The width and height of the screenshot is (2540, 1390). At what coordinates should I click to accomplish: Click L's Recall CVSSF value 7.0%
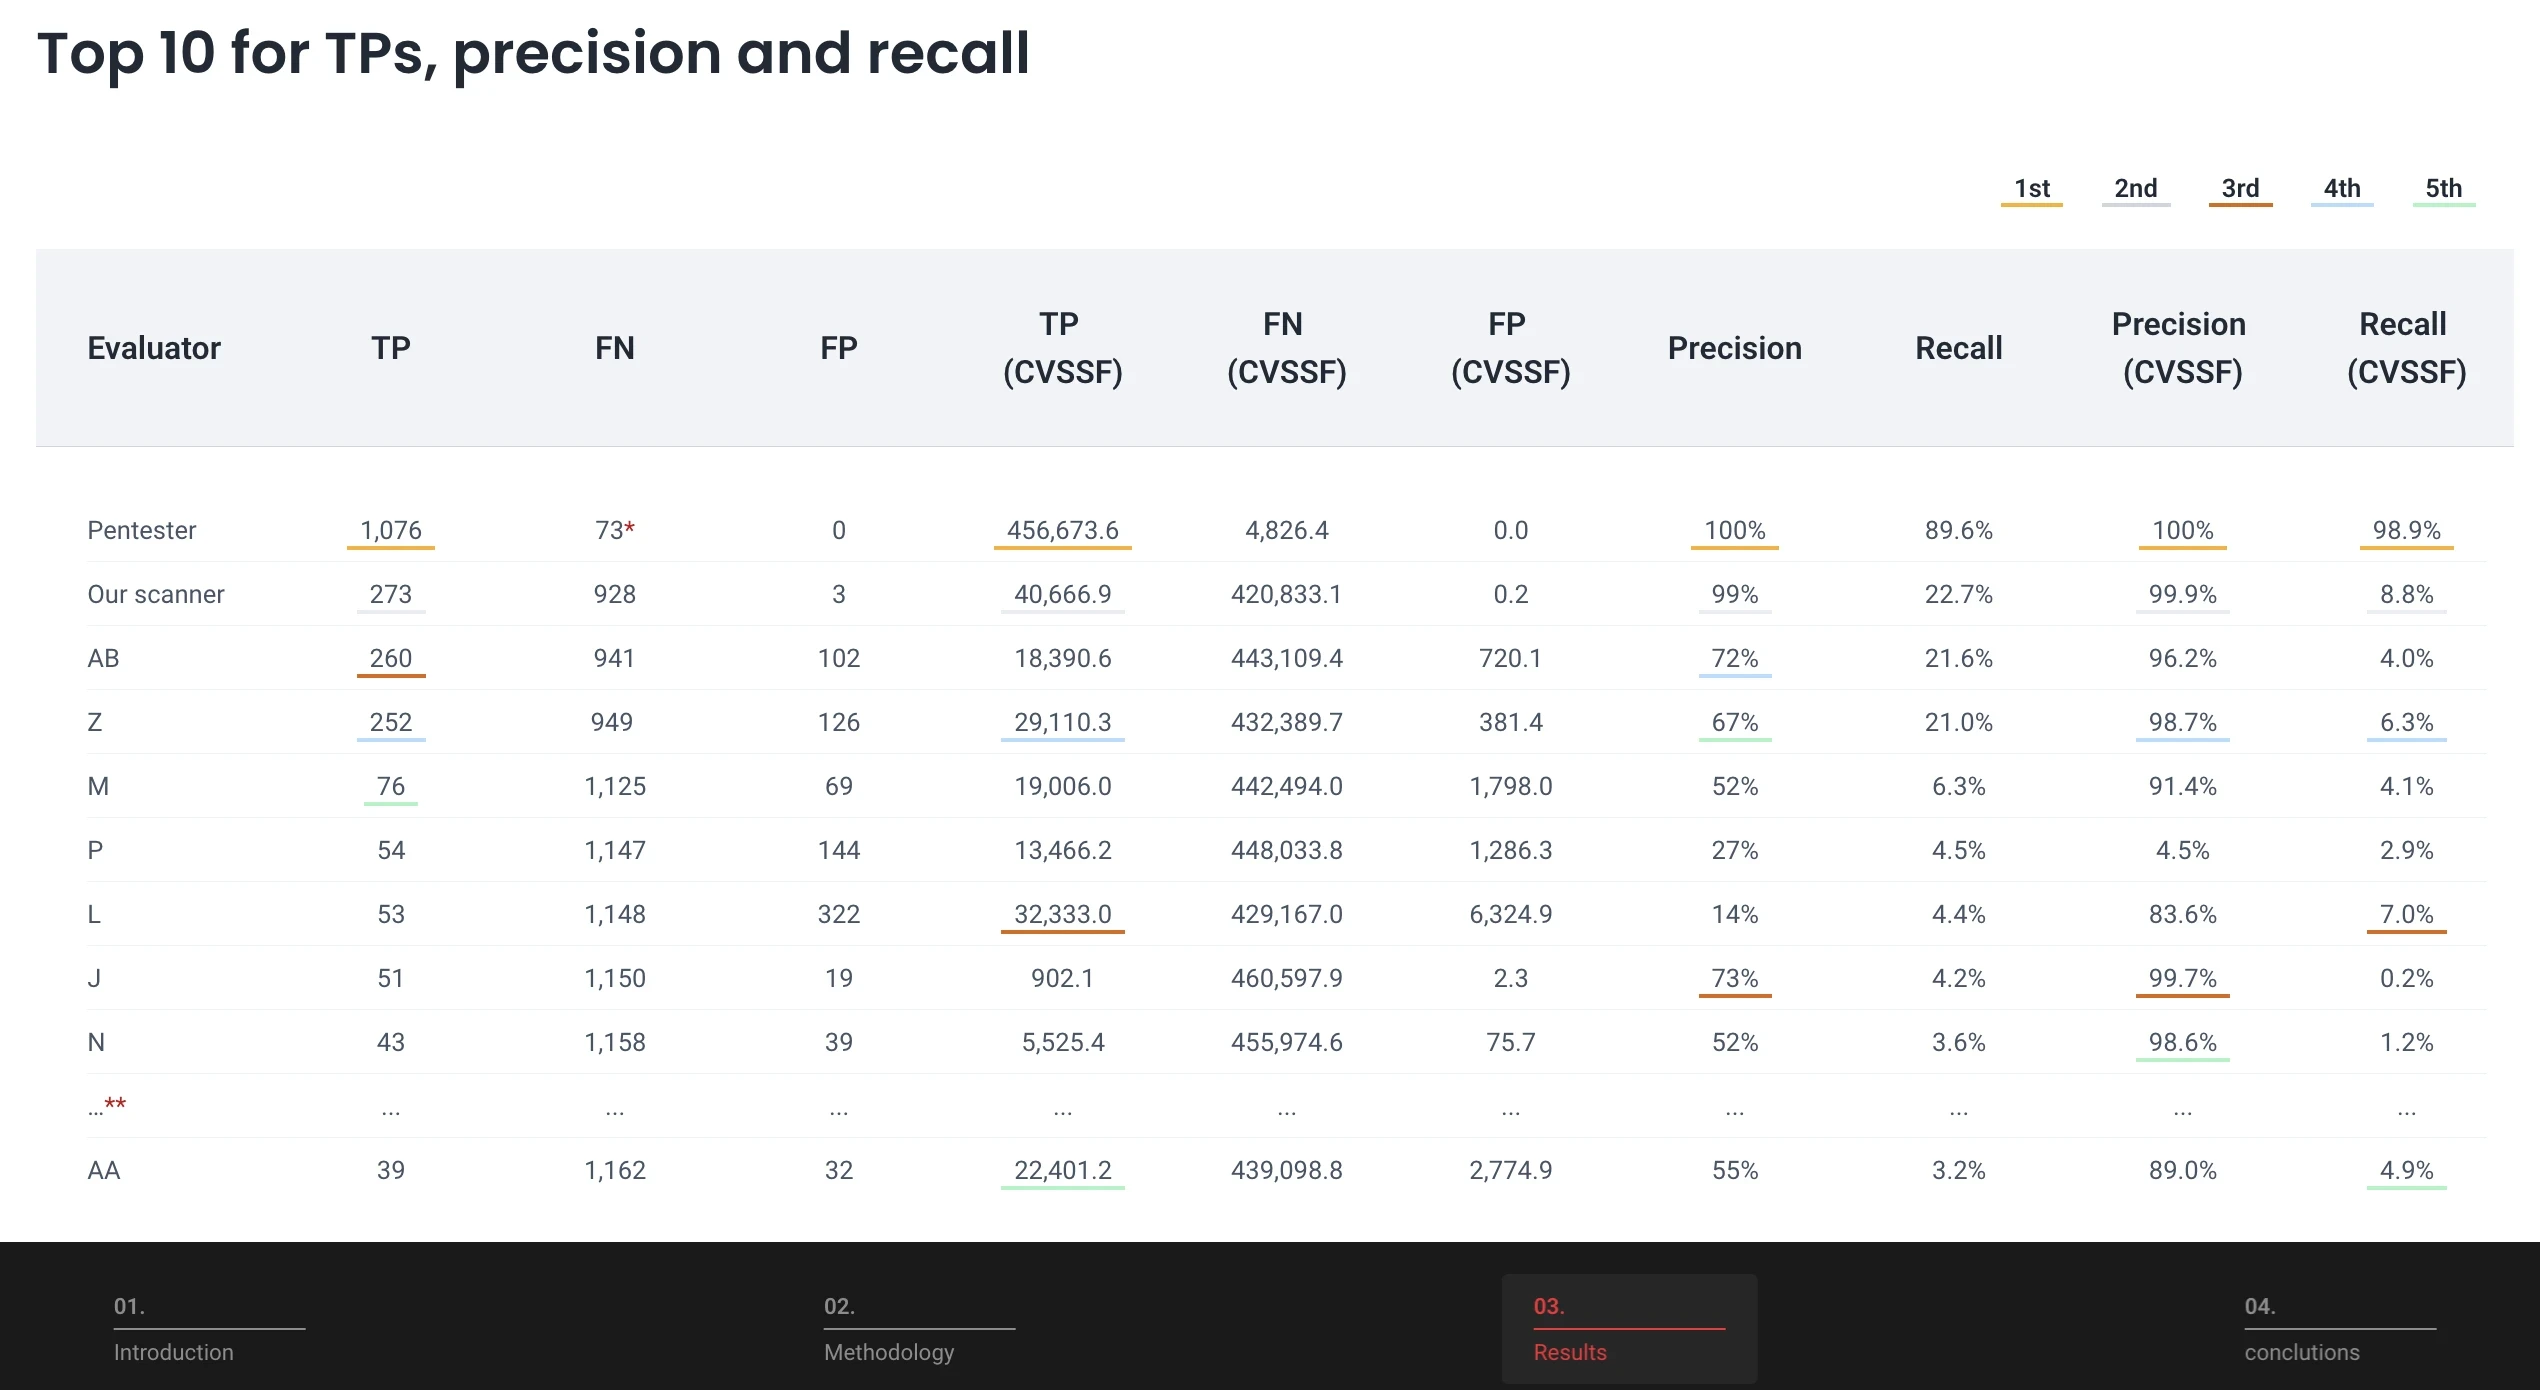2406,914
